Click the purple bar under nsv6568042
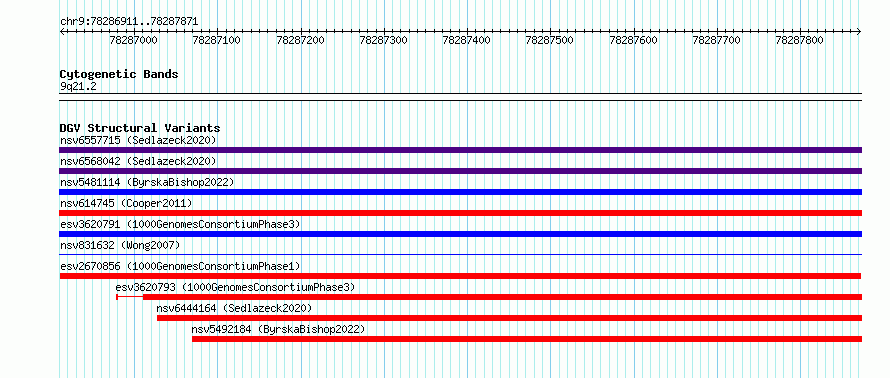This screenshot has width=890, height=378. pyautogui.click(x=460, y=171)
